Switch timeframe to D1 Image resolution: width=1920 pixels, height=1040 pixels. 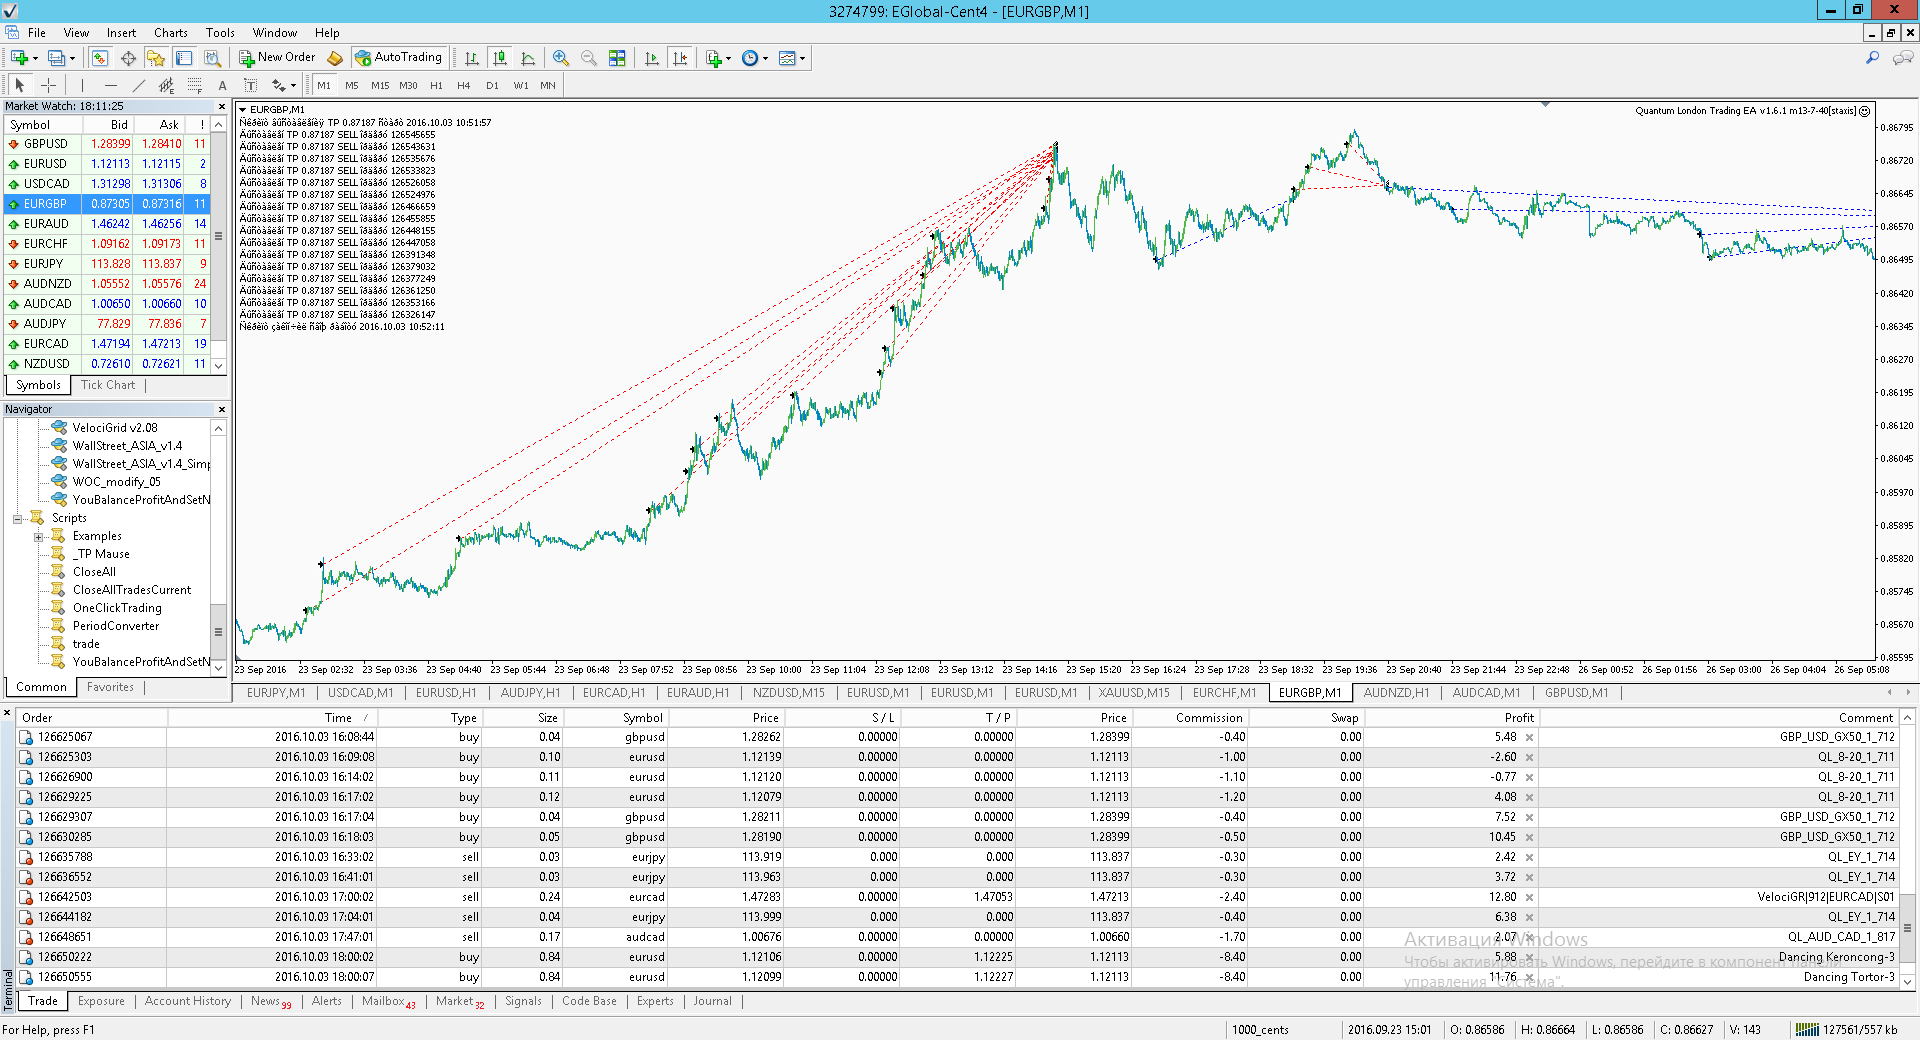tap(492, 86)
